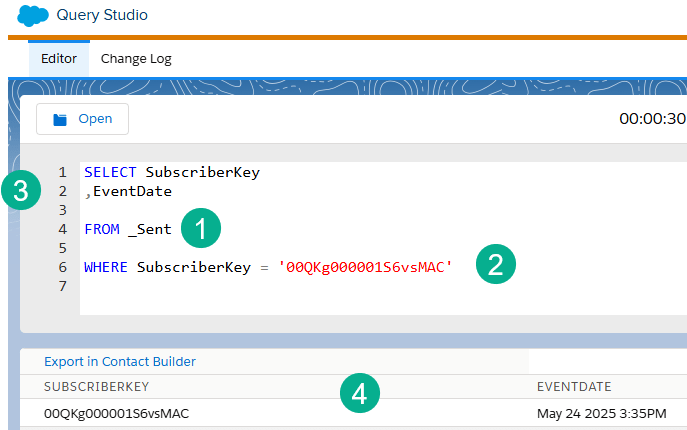This screenshot has width=687, height=430.
Task: Click EventDate on editor line 2
Action: click(132, 191)
